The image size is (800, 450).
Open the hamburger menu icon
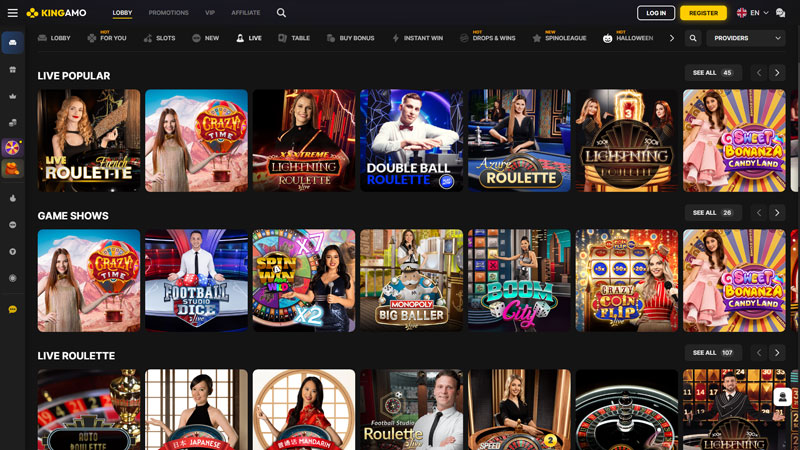13,13
